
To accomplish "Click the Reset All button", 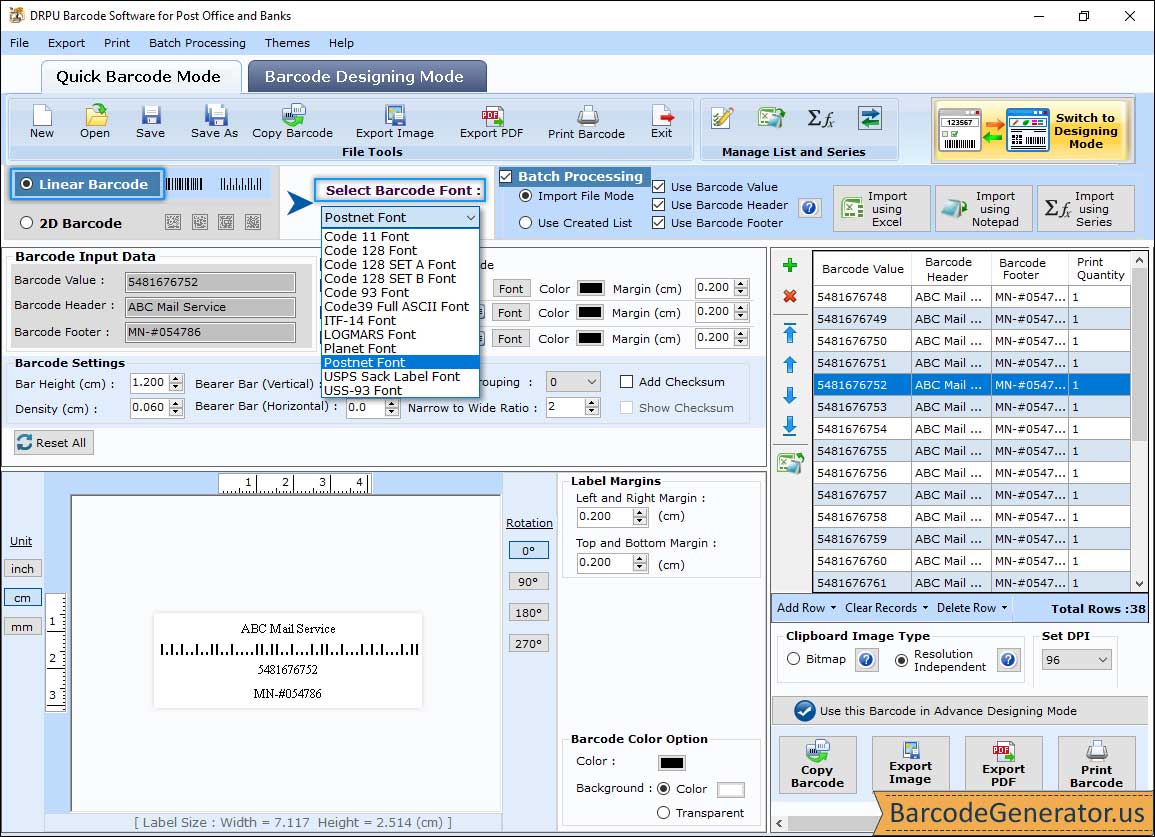I will (x=54, y=442).
